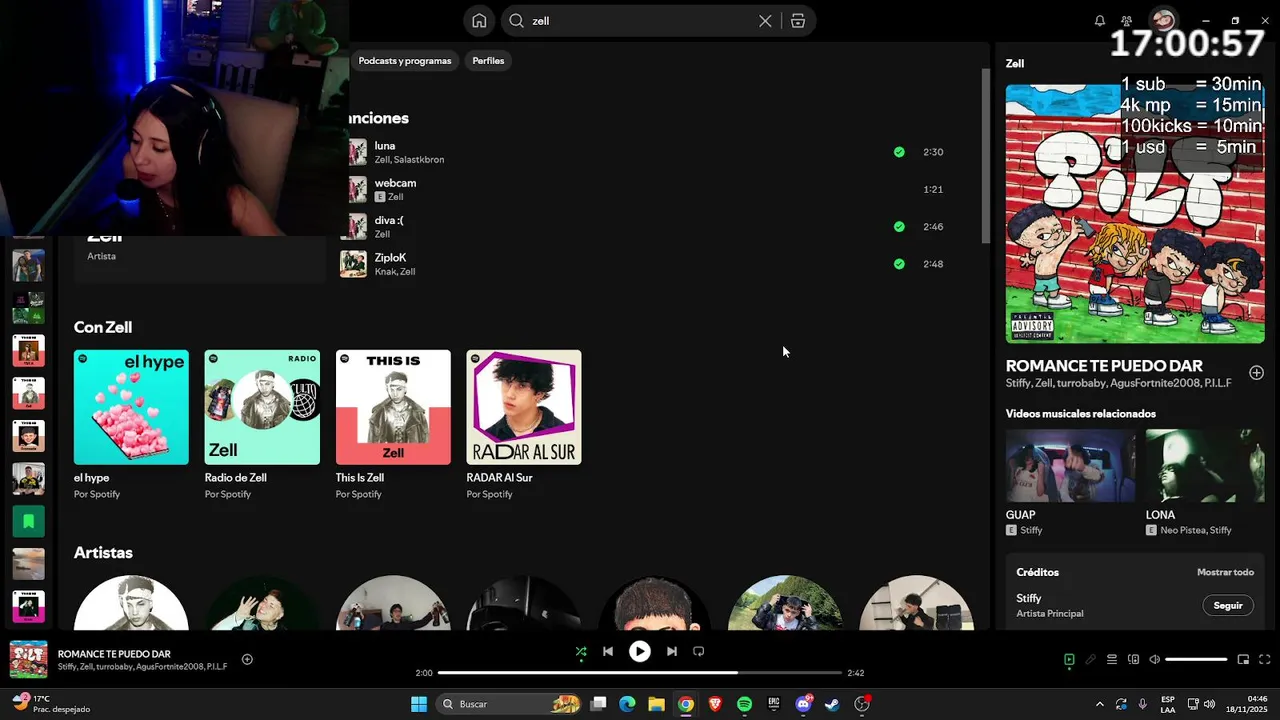This screenshot has height=720, width=1280.
Task: Open Microsoft Edge from taskbar
Action: click(627, 704)
